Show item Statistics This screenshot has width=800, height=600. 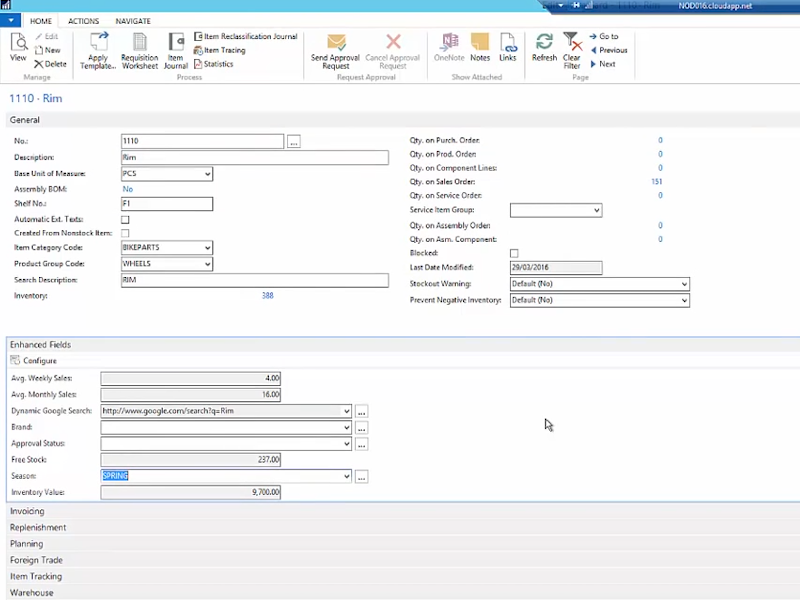pyautogui.click(x=213, y=64)
